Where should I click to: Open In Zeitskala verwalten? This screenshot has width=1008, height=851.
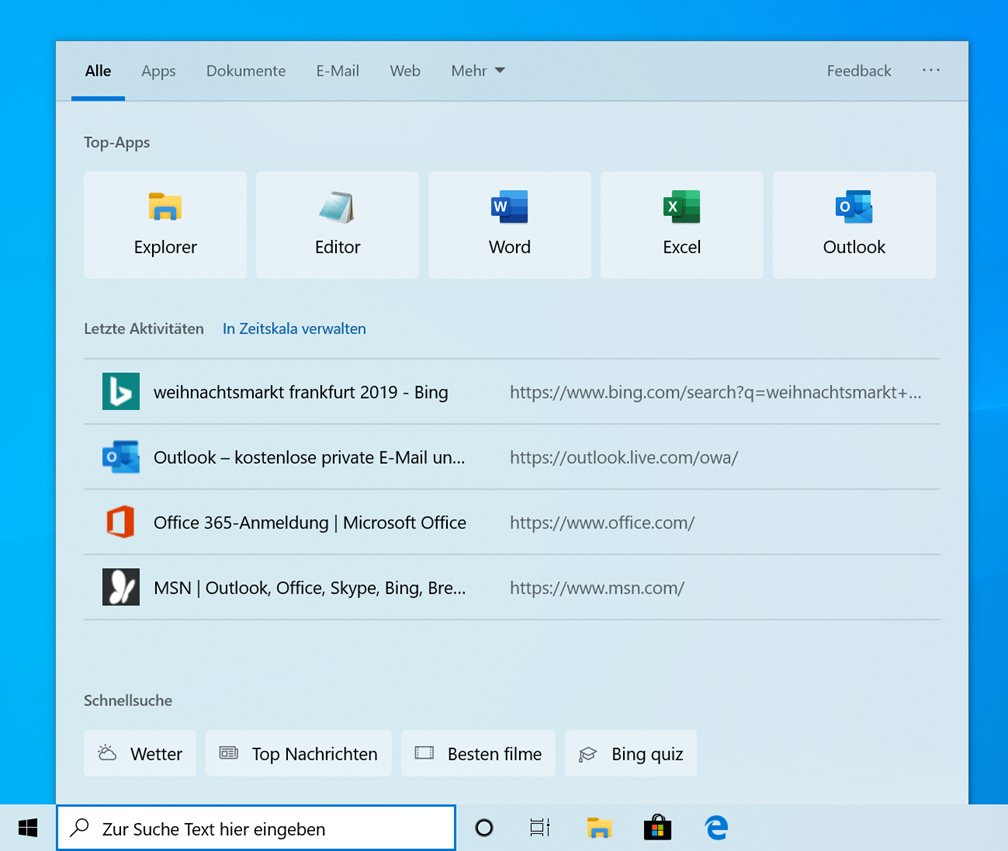294,328
